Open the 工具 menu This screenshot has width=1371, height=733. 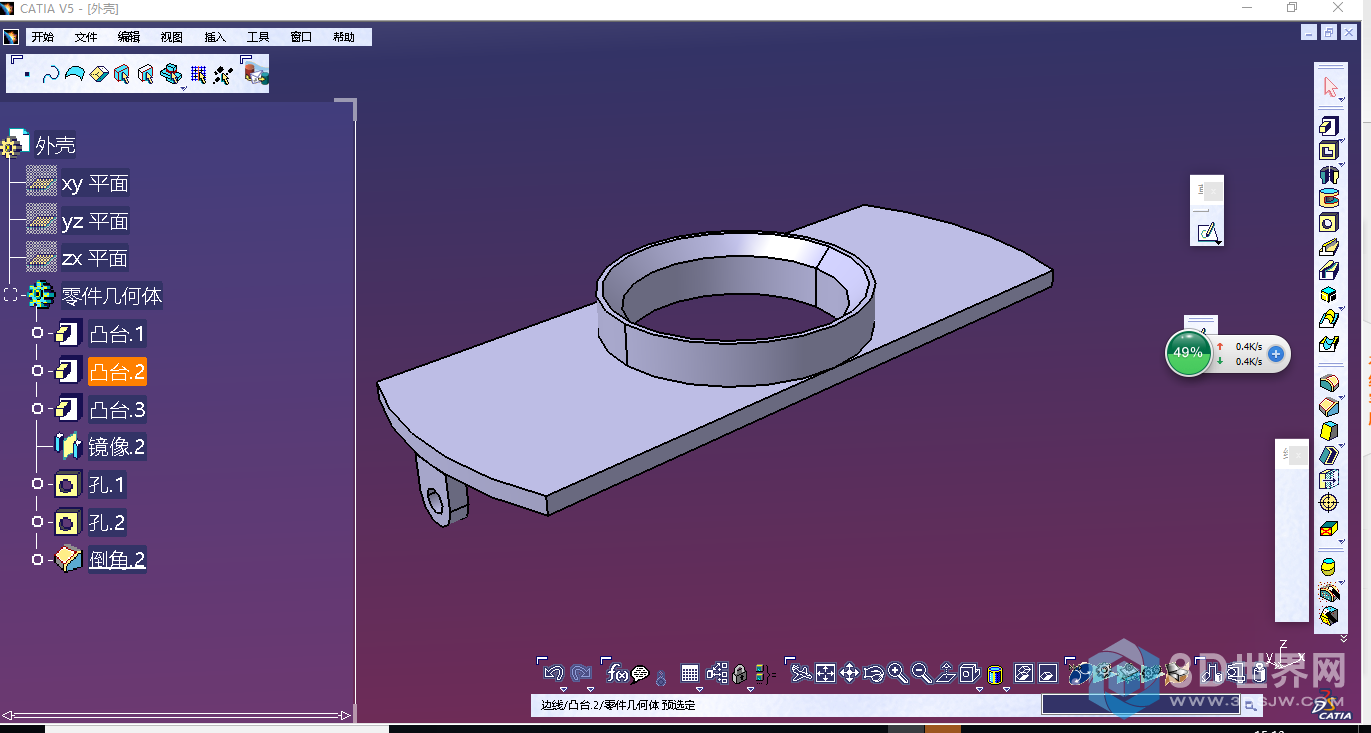click(258, 37)
